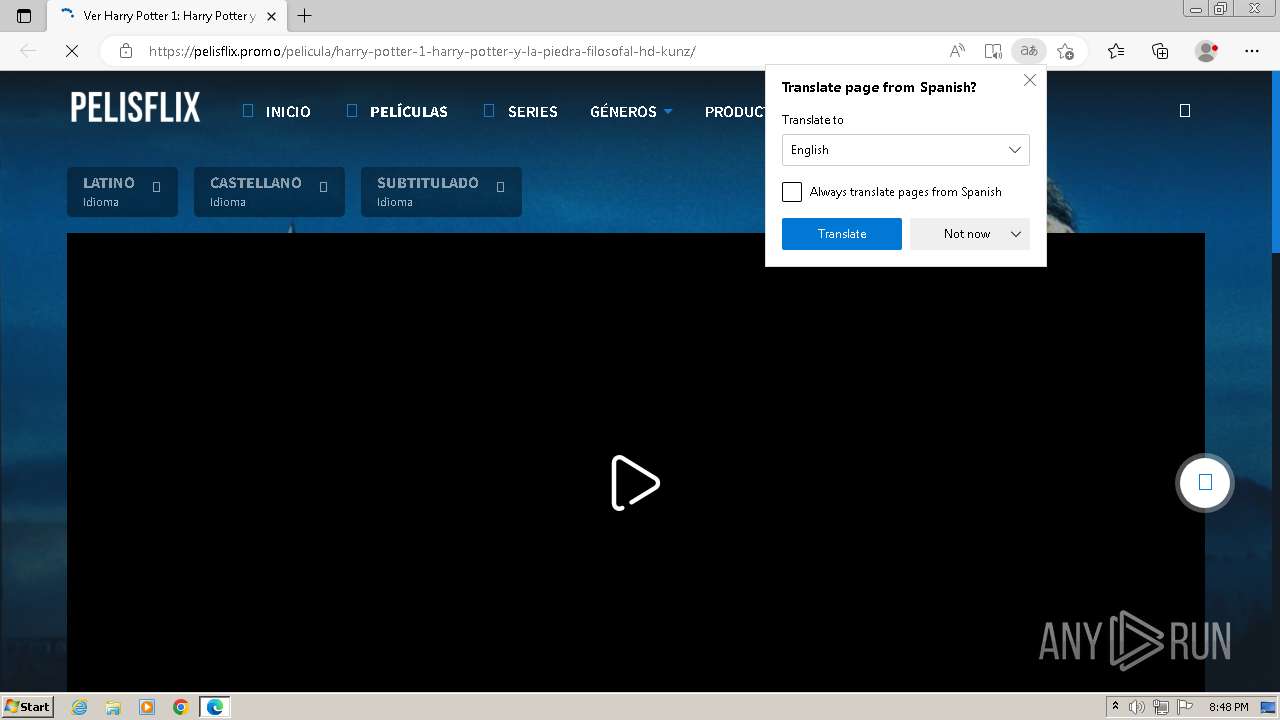This screenshot has width=1280, height=720.
Task: Click the Show desktop button in the tray
Action: [x=1268, y=707]
